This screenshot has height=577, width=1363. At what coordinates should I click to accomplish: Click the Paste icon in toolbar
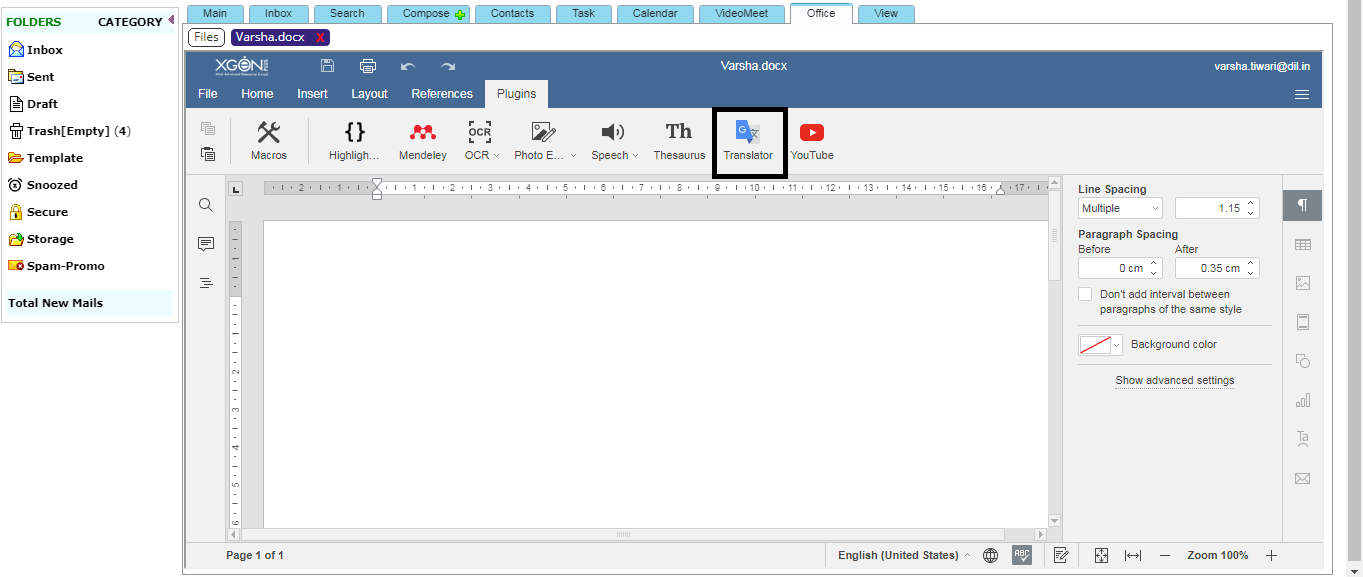tap(208, 154)
